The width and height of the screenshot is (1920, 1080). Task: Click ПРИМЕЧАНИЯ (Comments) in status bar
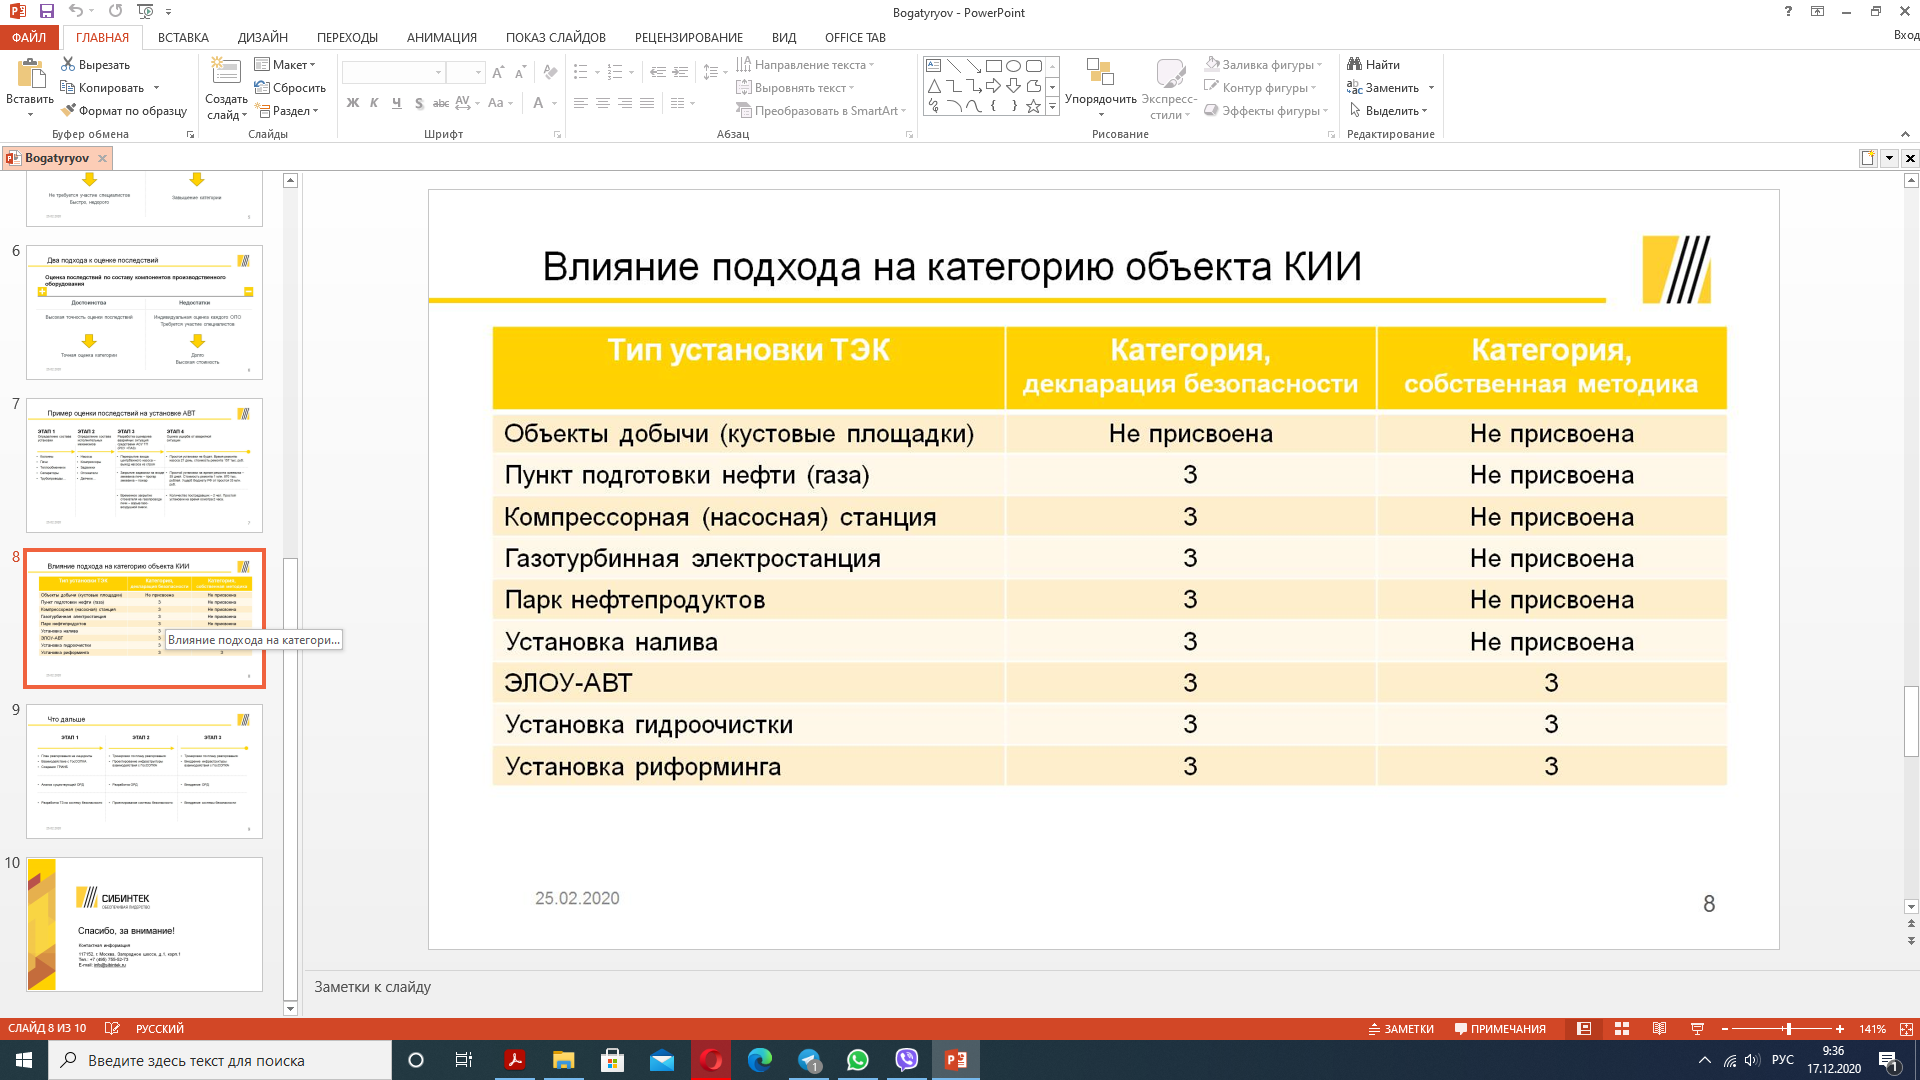coord(1500,1028)
